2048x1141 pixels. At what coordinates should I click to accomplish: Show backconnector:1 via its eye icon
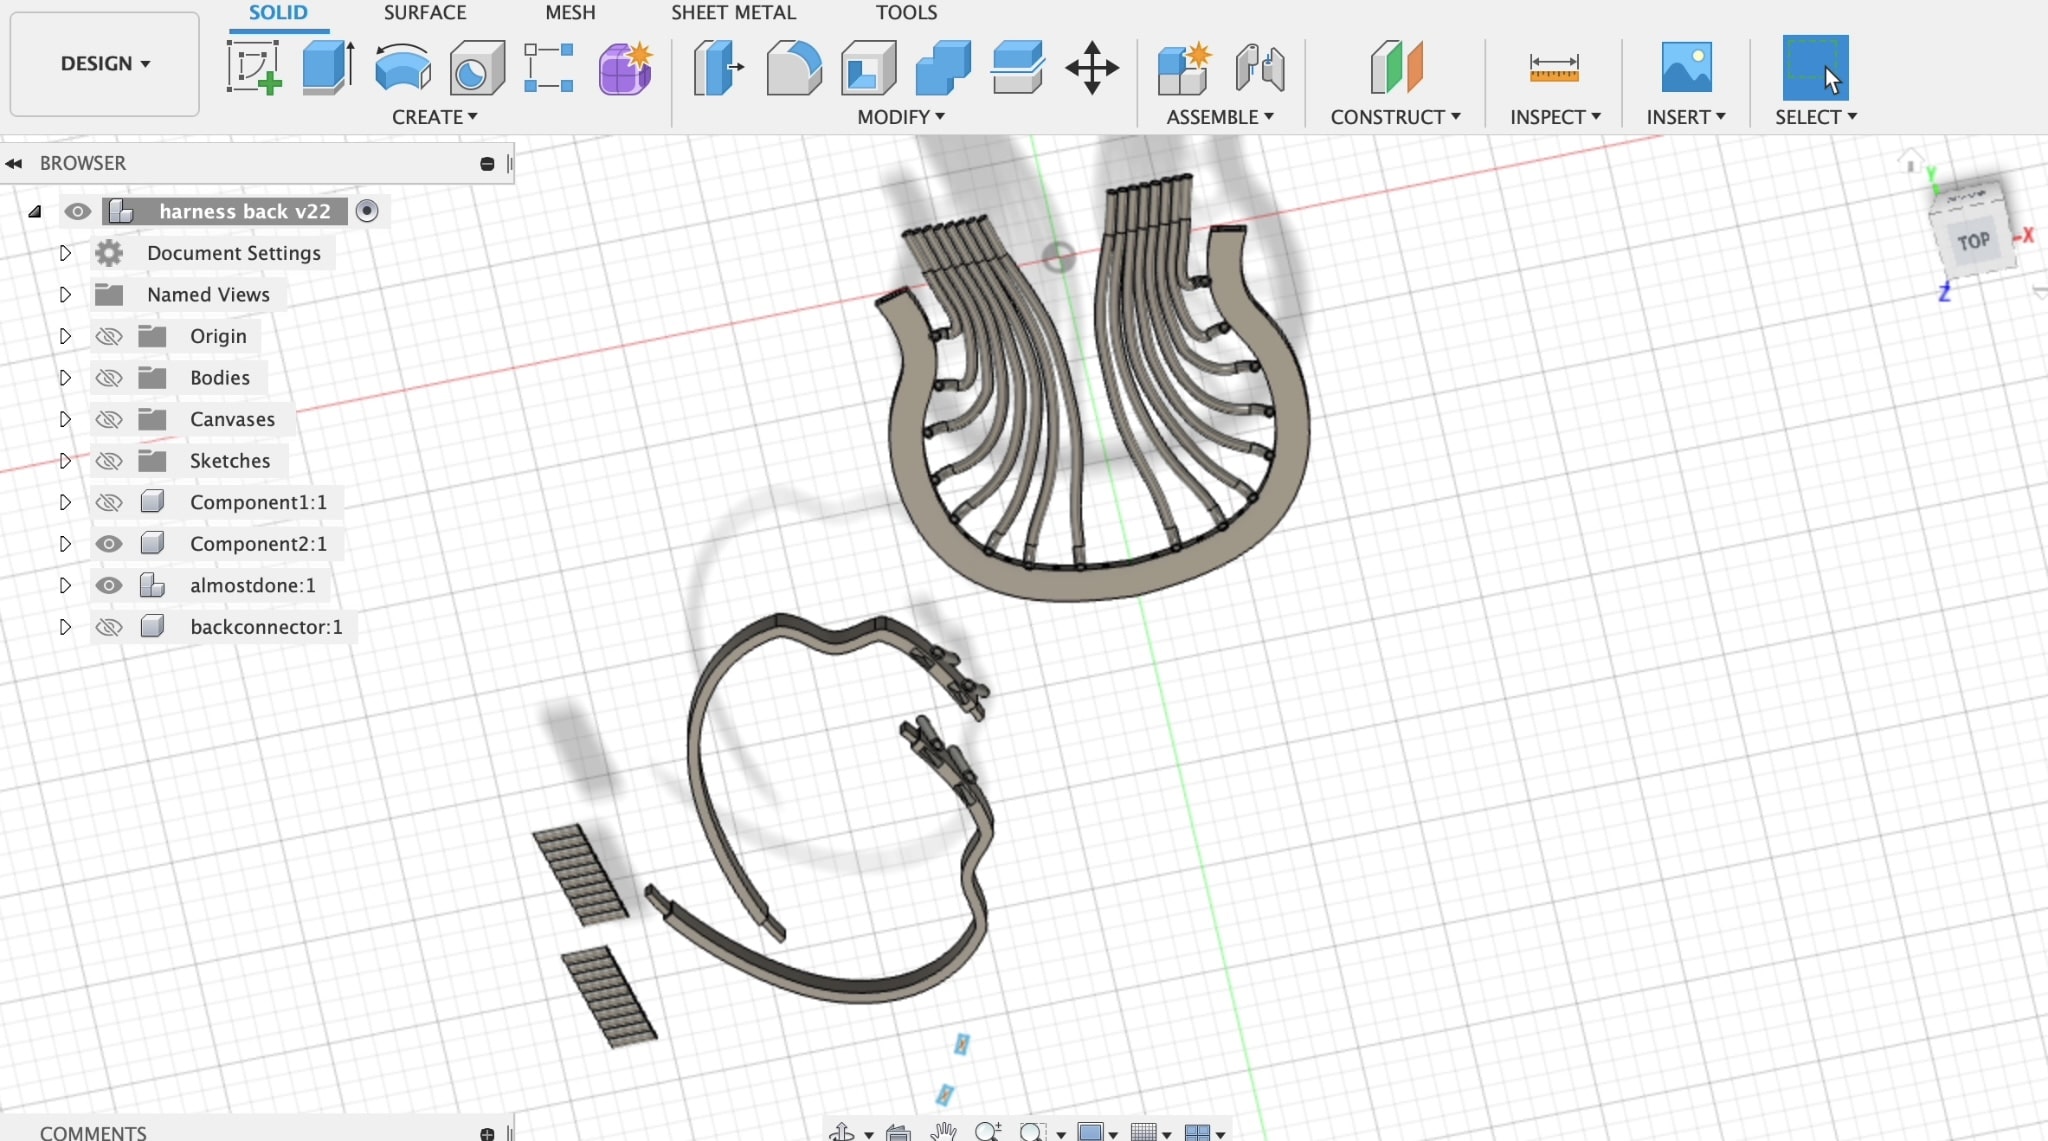(109, 627)
